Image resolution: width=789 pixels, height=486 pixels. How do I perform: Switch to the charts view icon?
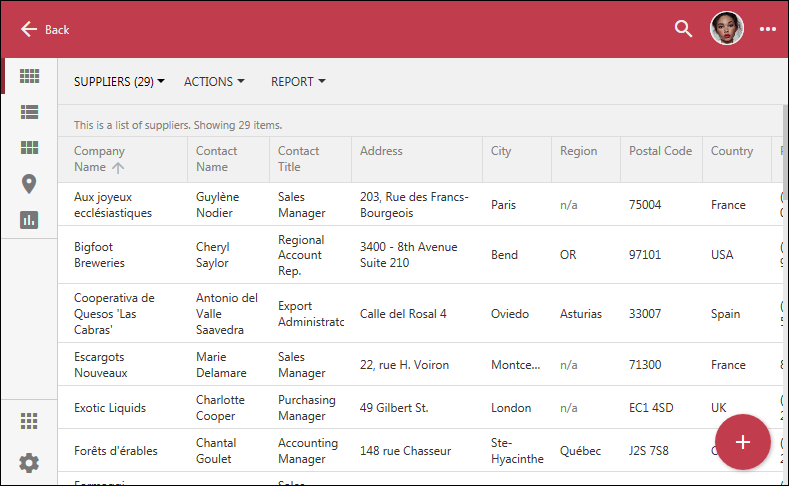(x=29, y=220)
